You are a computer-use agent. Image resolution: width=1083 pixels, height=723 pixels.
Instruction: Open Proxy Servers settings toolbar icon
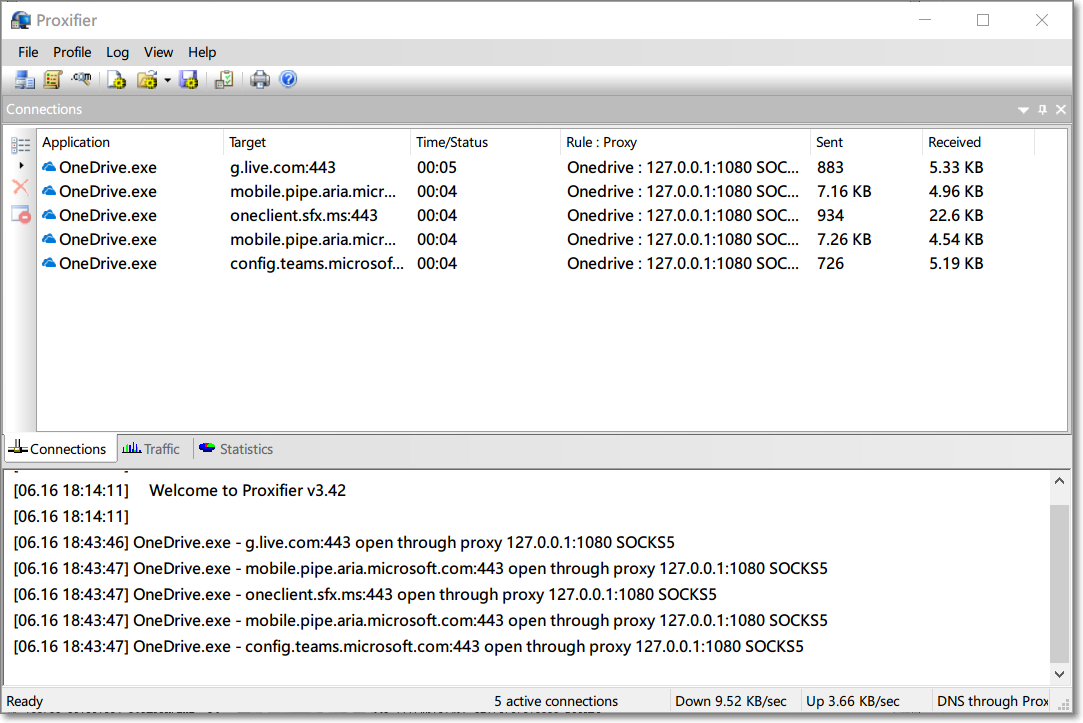(x=25, y=80)
